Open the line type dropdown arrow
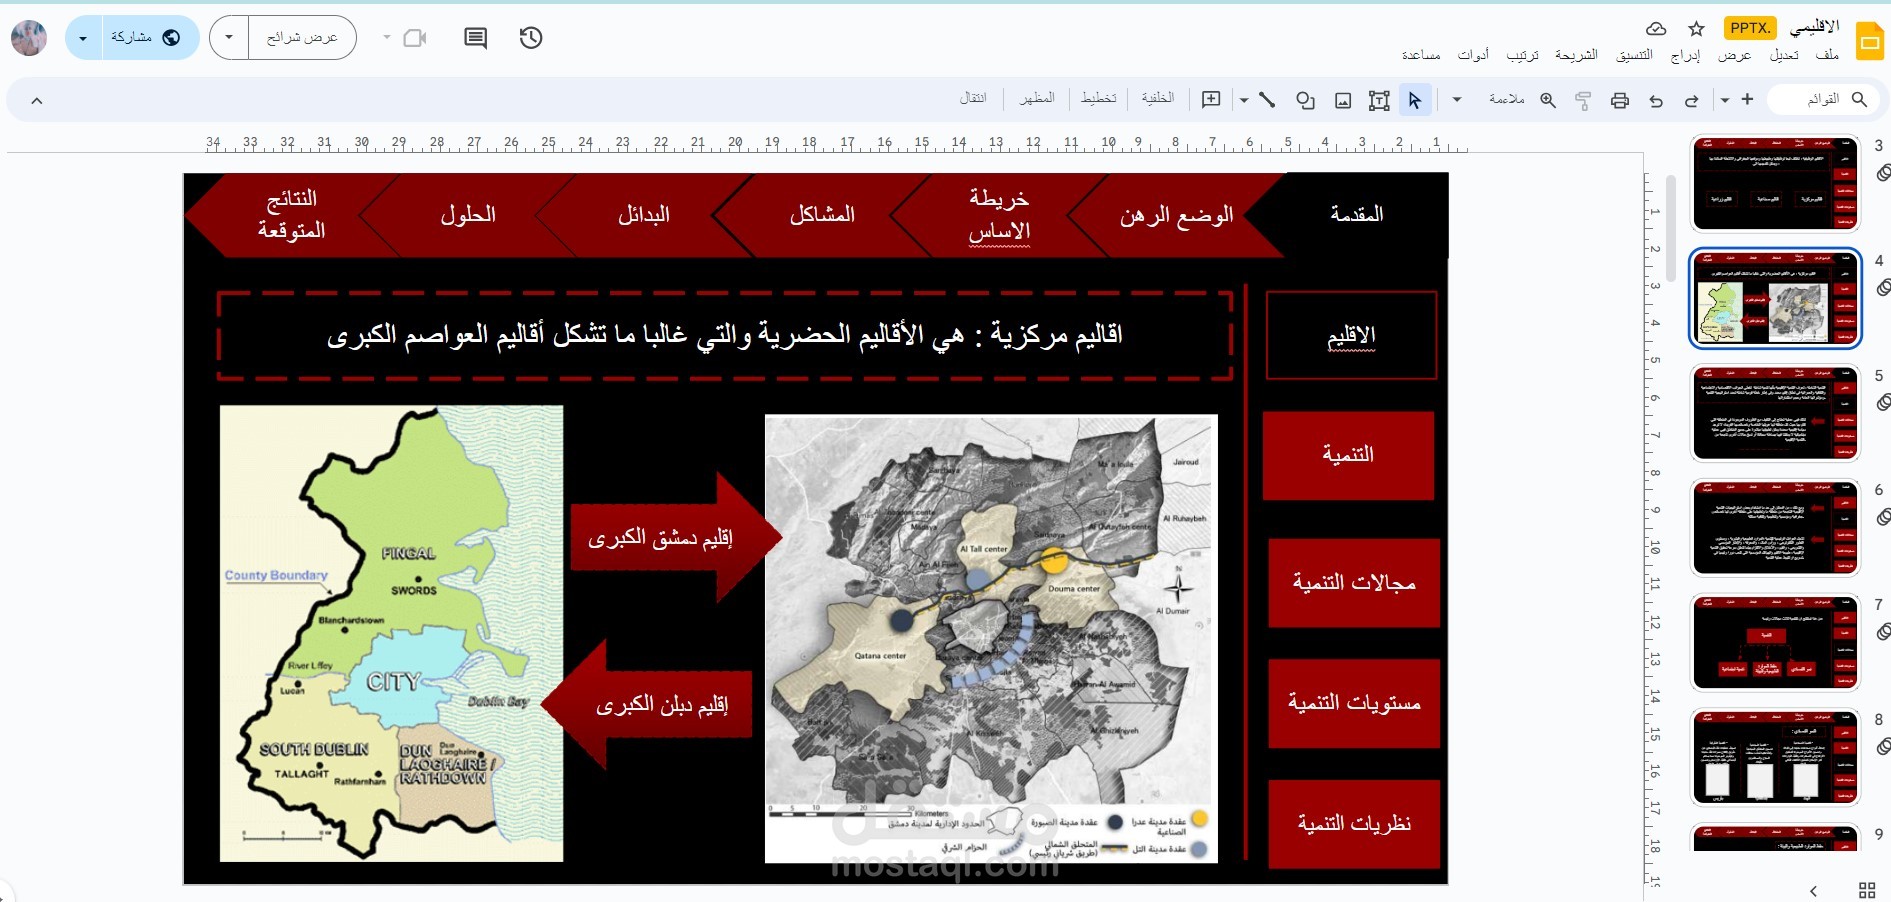The image size is (1891, 902). click(1244, 100)
